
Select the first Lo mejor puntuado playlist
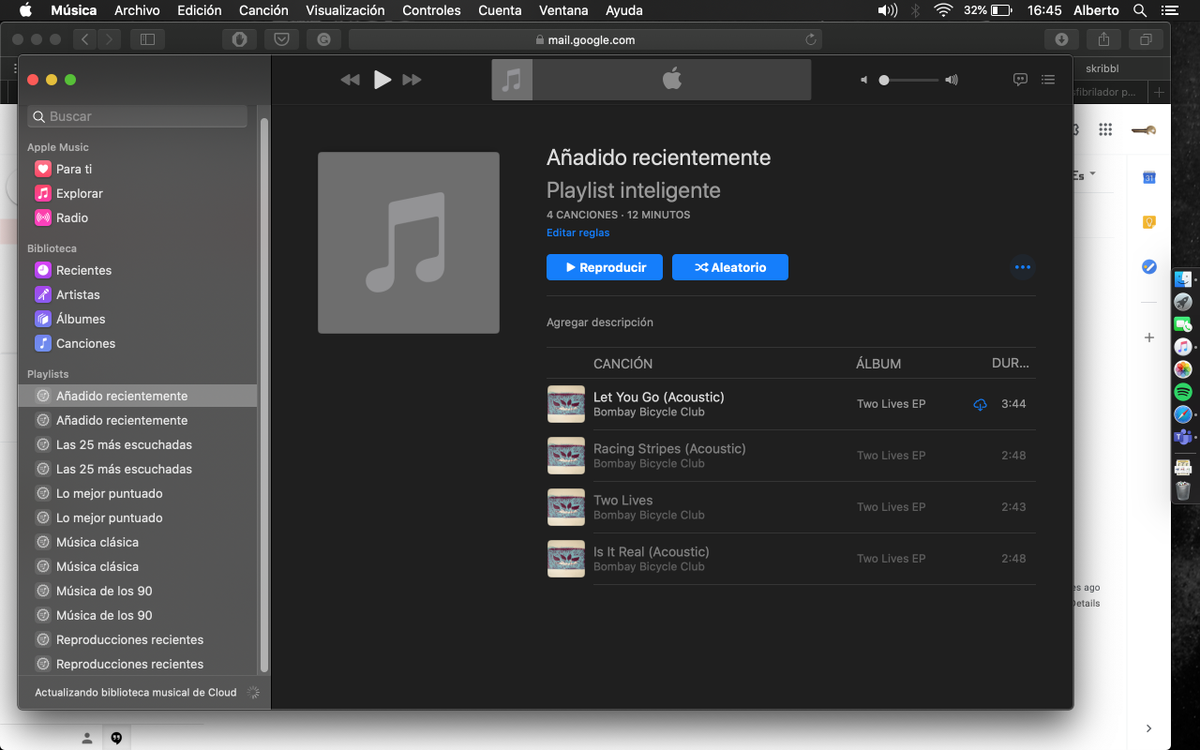coord(137,493)
